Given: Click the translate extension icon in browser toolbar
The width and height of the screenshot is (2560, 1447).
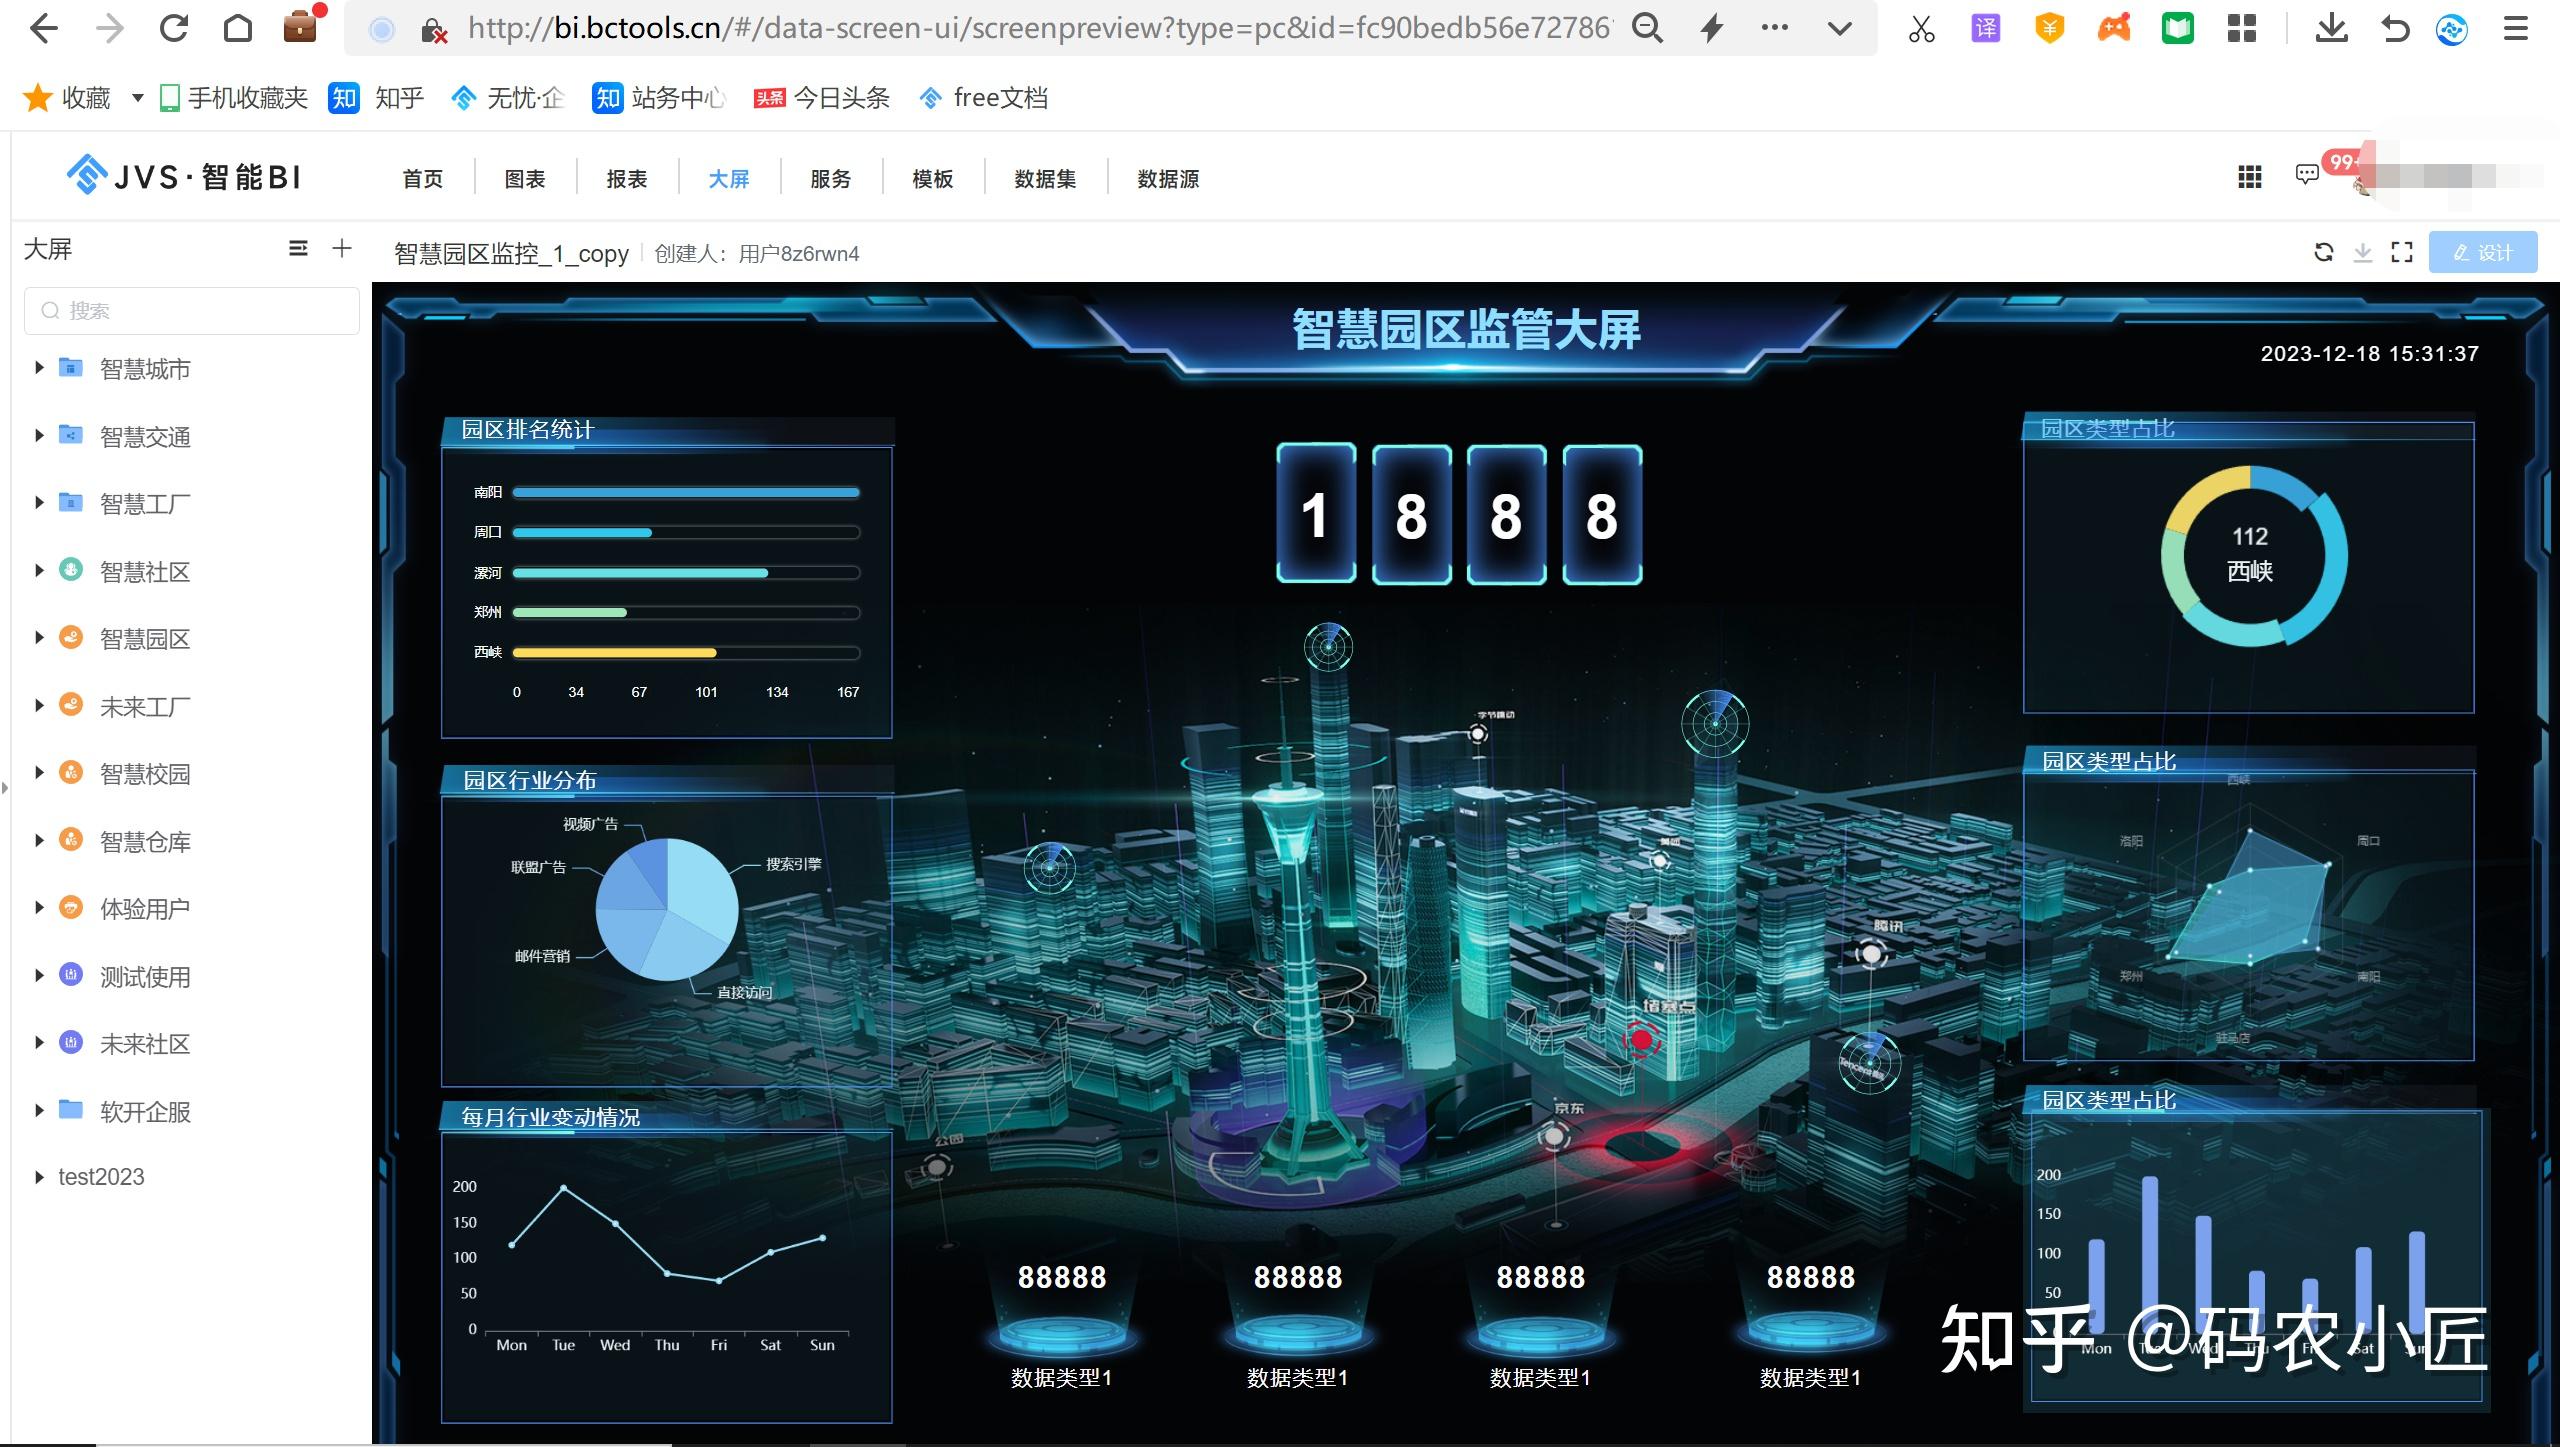Looking at the screenshot, I should (1984, 28).
